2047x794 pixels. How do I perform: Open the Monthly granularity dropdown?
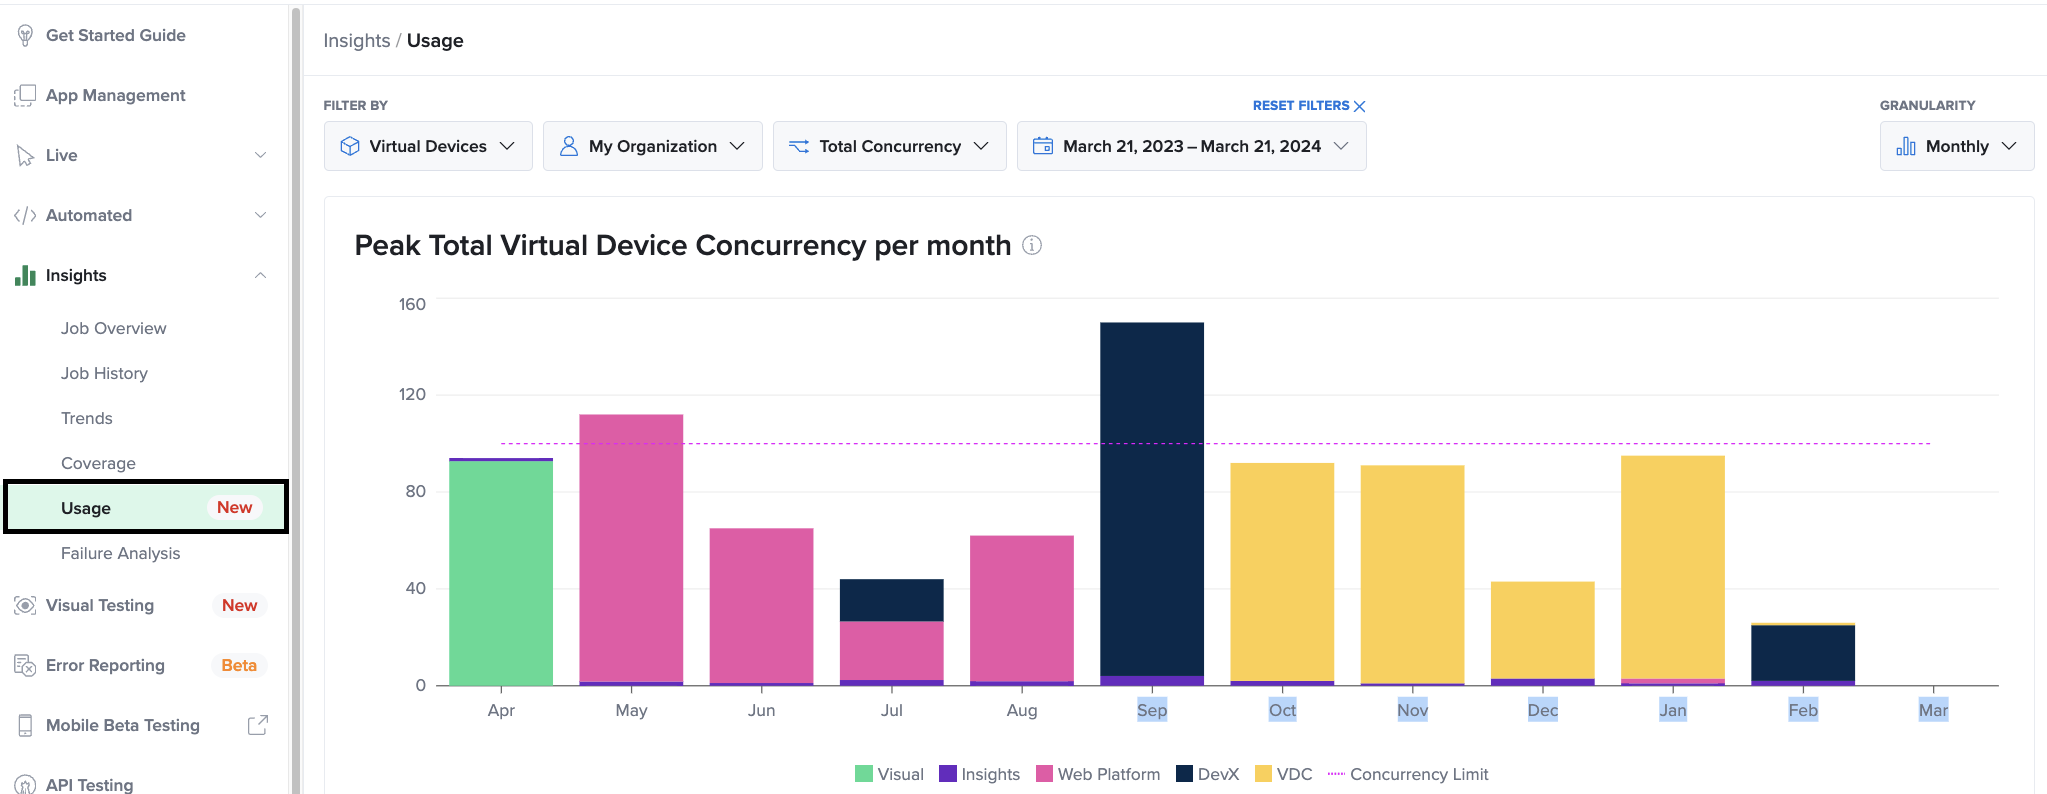point(1956,146)
